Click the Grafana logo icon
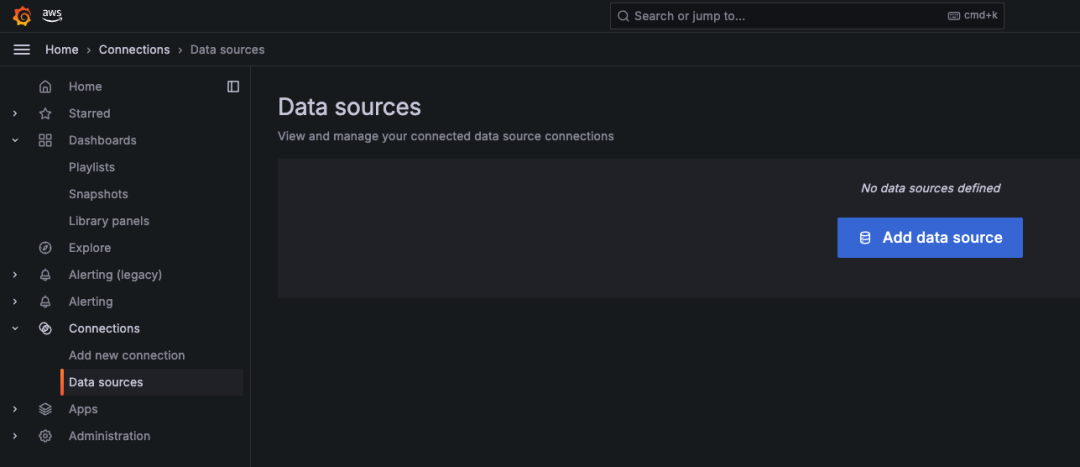 coord(22,16)
